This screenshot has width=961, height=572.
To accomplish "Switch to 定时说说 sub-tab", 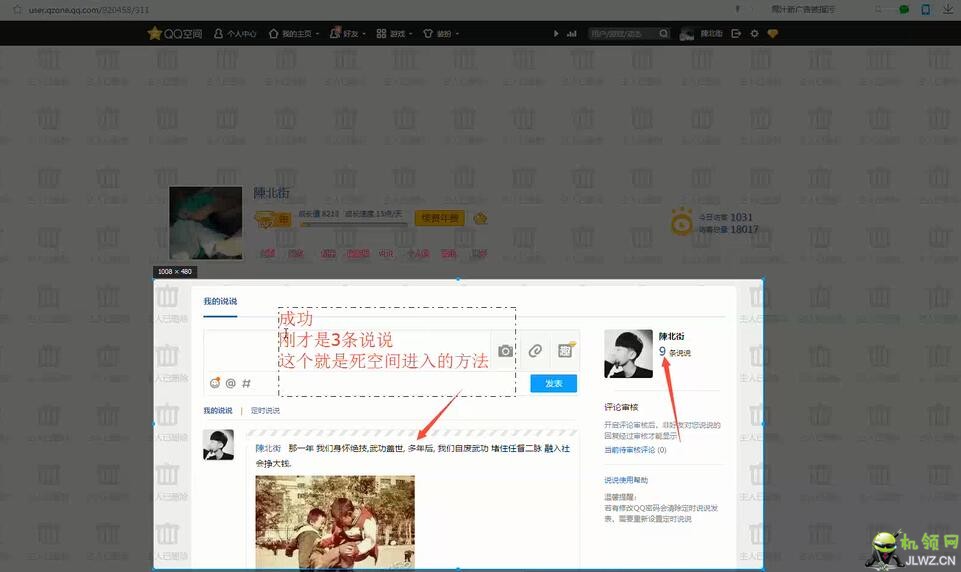I will [265, 410].
